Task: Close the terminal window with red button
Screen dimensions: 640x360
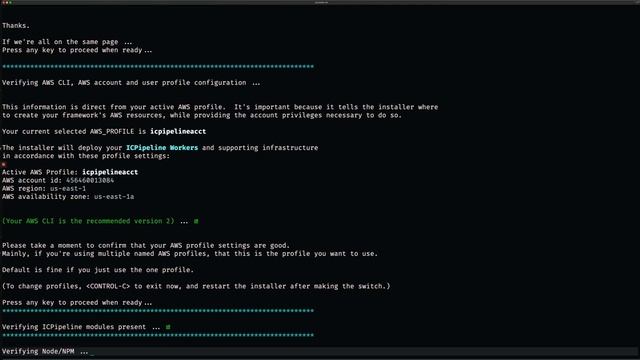Action: [3, 2]
